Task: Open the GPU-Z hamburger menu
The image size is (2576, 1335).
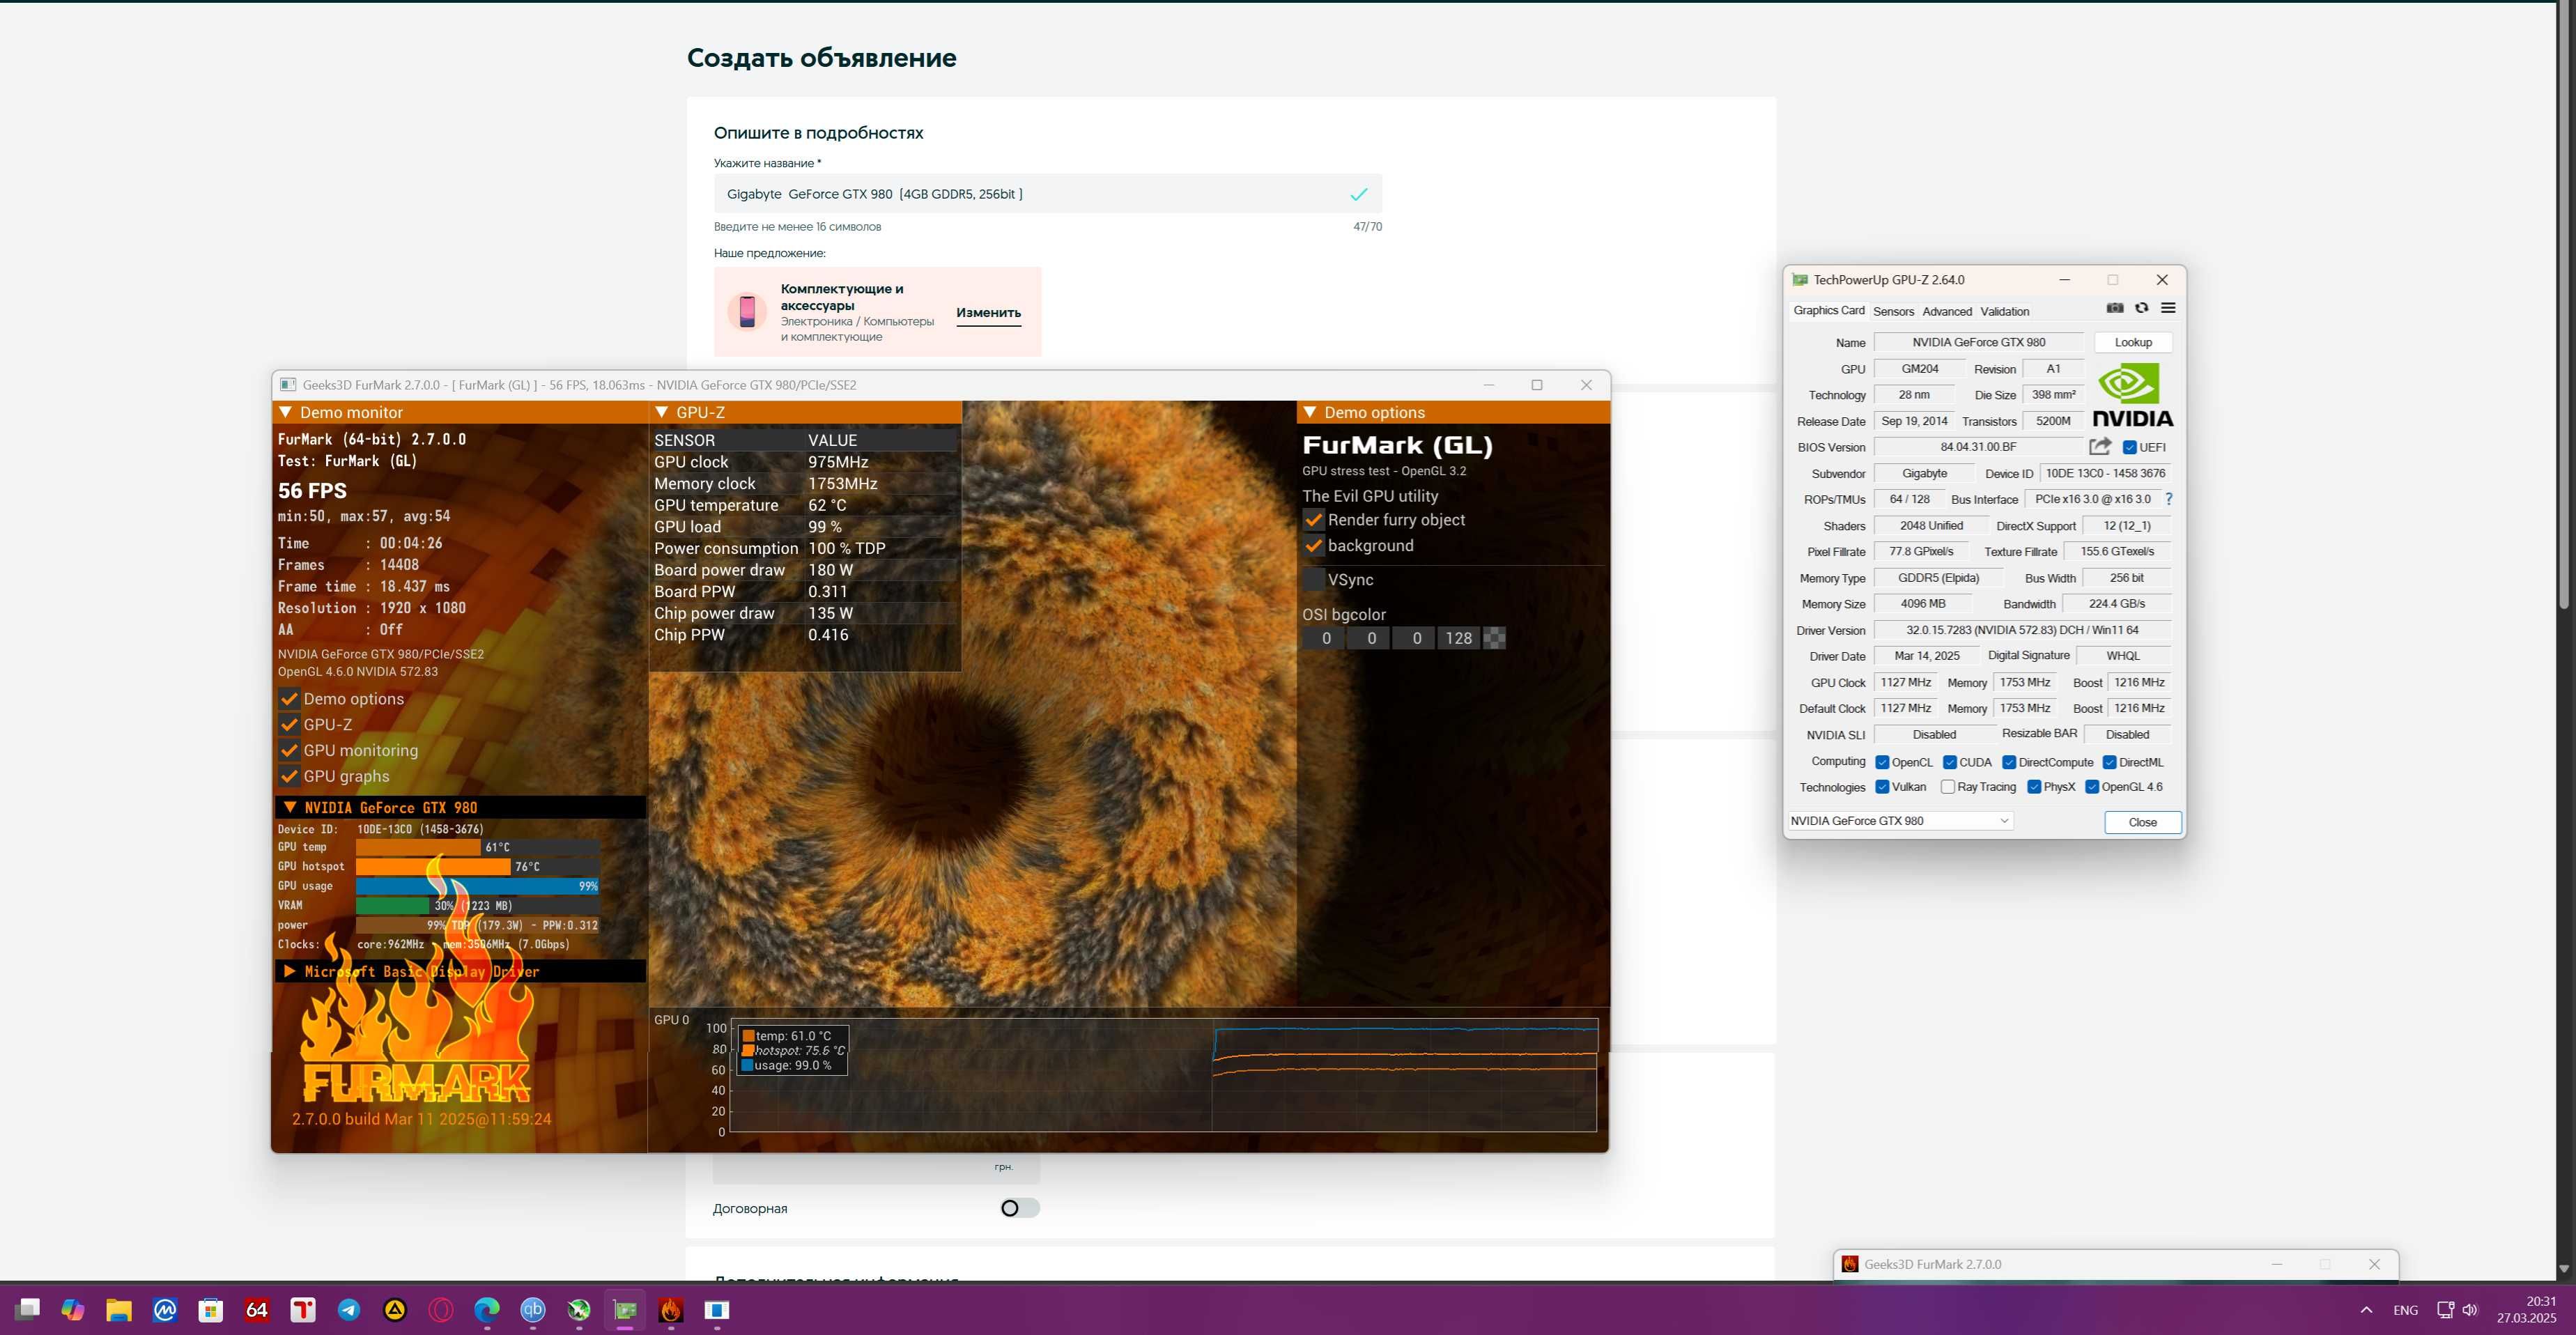Action: [2168, 308]
